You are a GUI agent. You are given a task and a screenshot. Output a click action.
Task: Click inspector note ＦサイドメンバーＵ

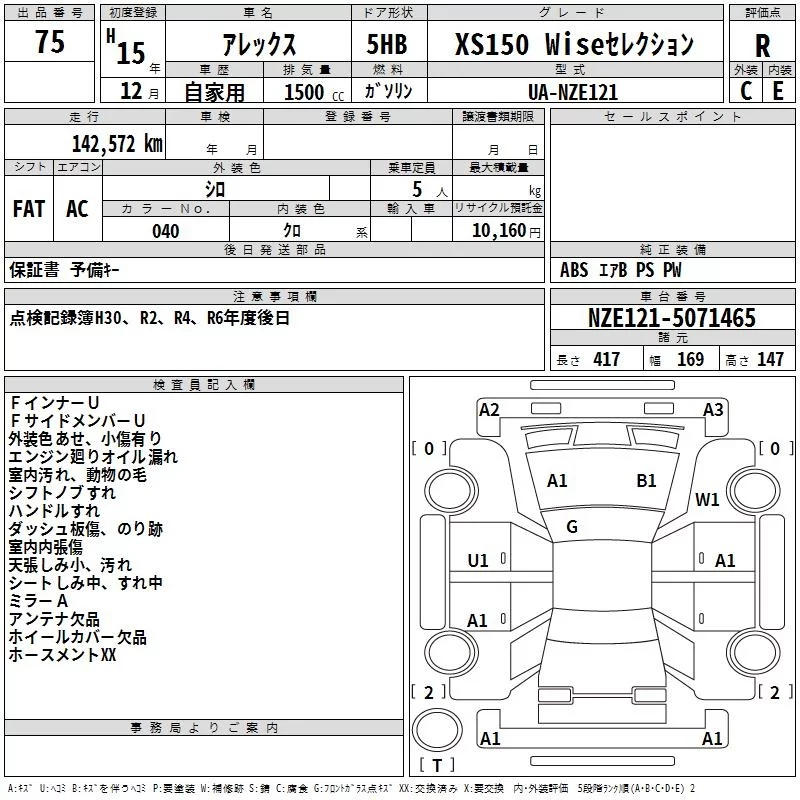pyautogui.click(x=78, y=420)
